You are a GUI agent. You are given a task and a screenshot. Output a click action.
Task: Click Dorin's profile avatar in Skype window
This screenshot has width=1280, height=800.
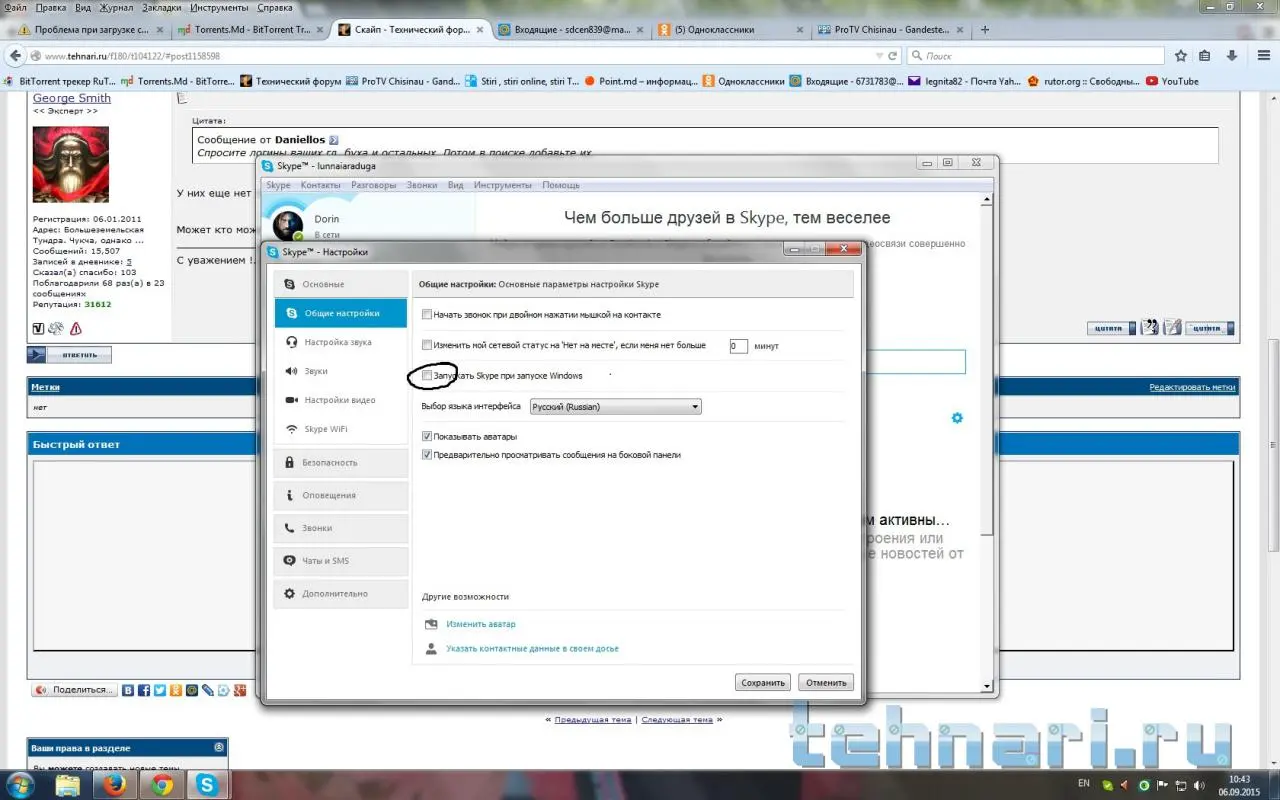tap(288, 224)
